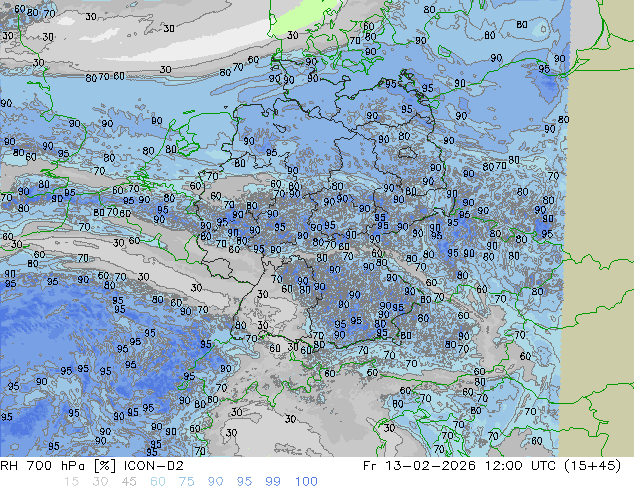634x490 pixels.
Task: Select the "[%]" unit label
Action: click(x=105, y=466)
